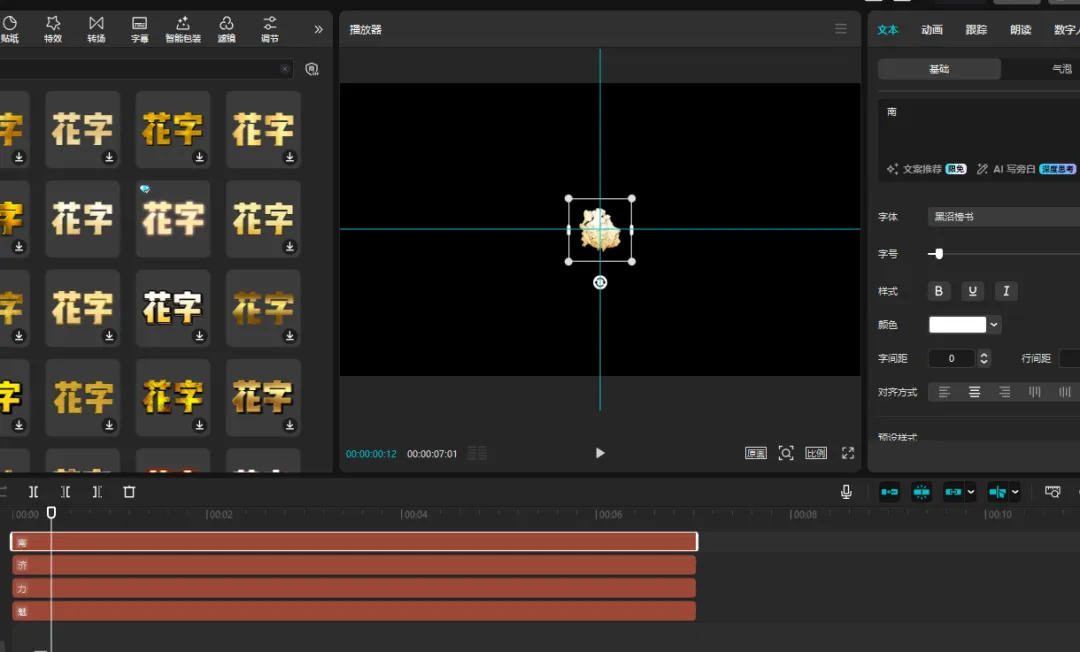This screenshot has height=652, width=1080.
Task: Click the 字间距 stepper arrows
Action: [984, 358]
